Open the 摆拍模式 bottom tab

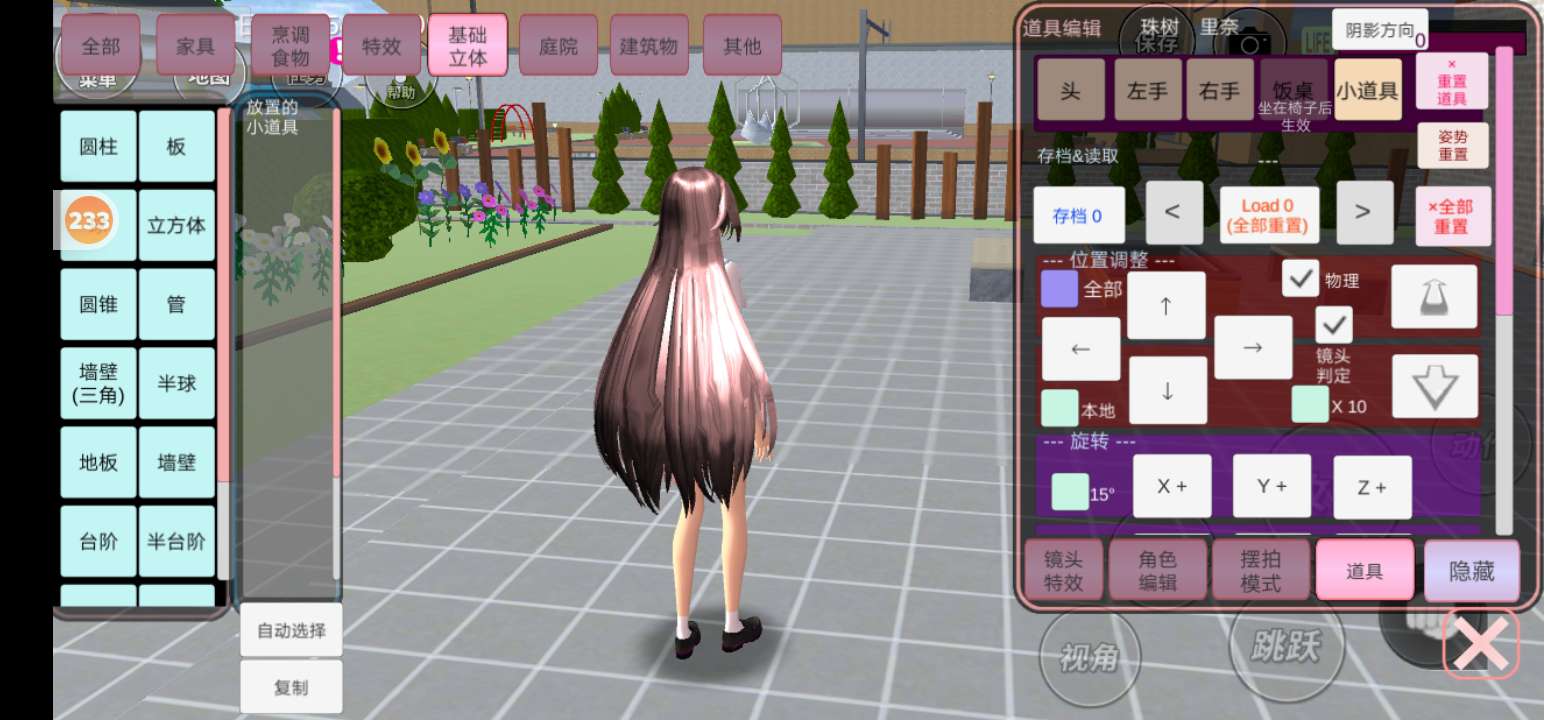pos(1260,571)
